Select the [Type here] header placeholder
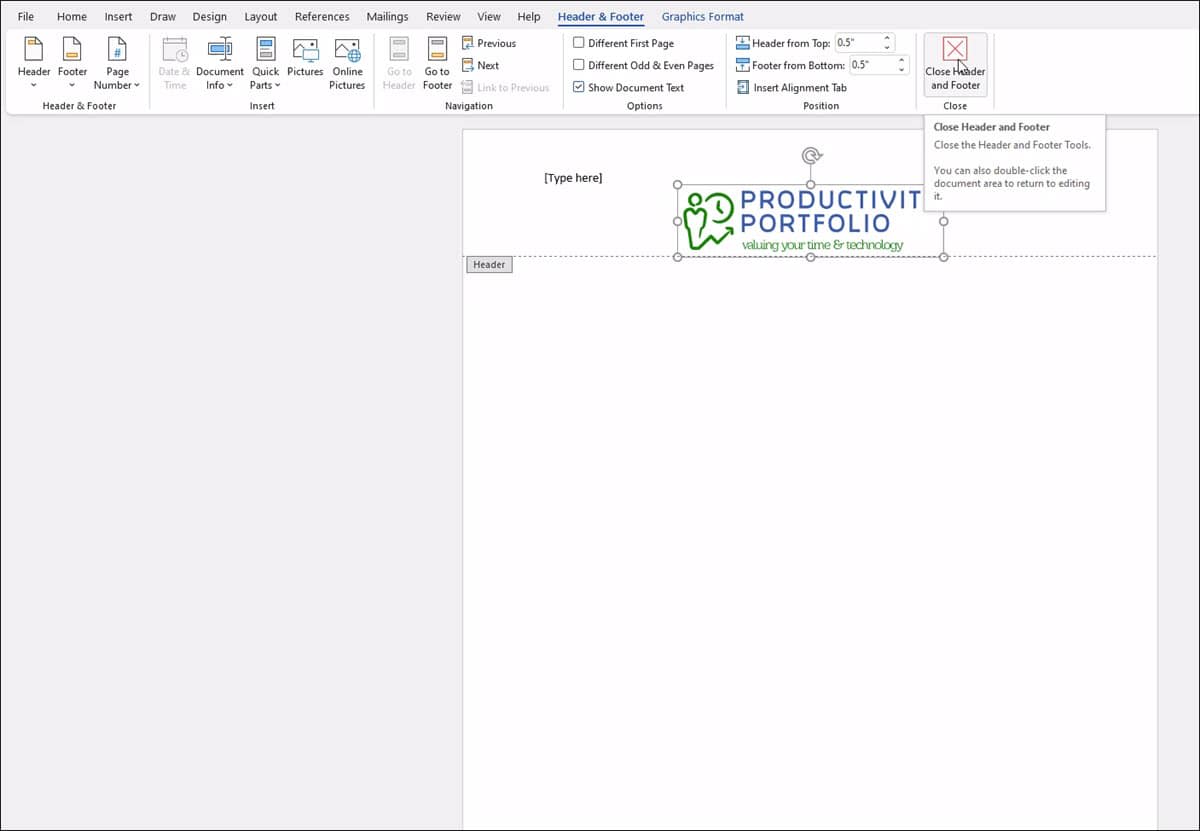The width and height of the screenshot is (1200, 831). click(573, 177)
